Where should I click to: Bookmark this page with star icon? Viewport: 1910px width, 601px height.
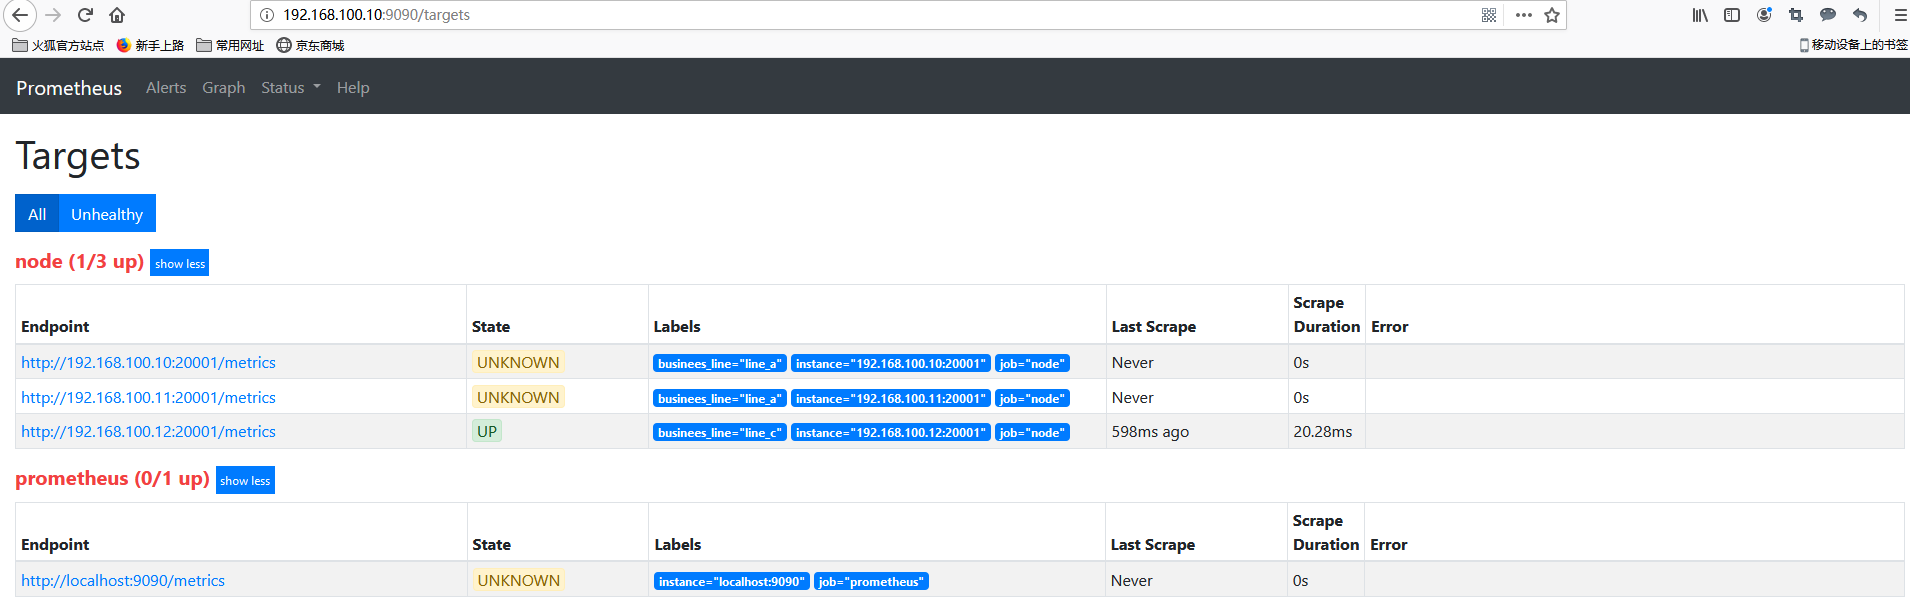(1552, 15)
